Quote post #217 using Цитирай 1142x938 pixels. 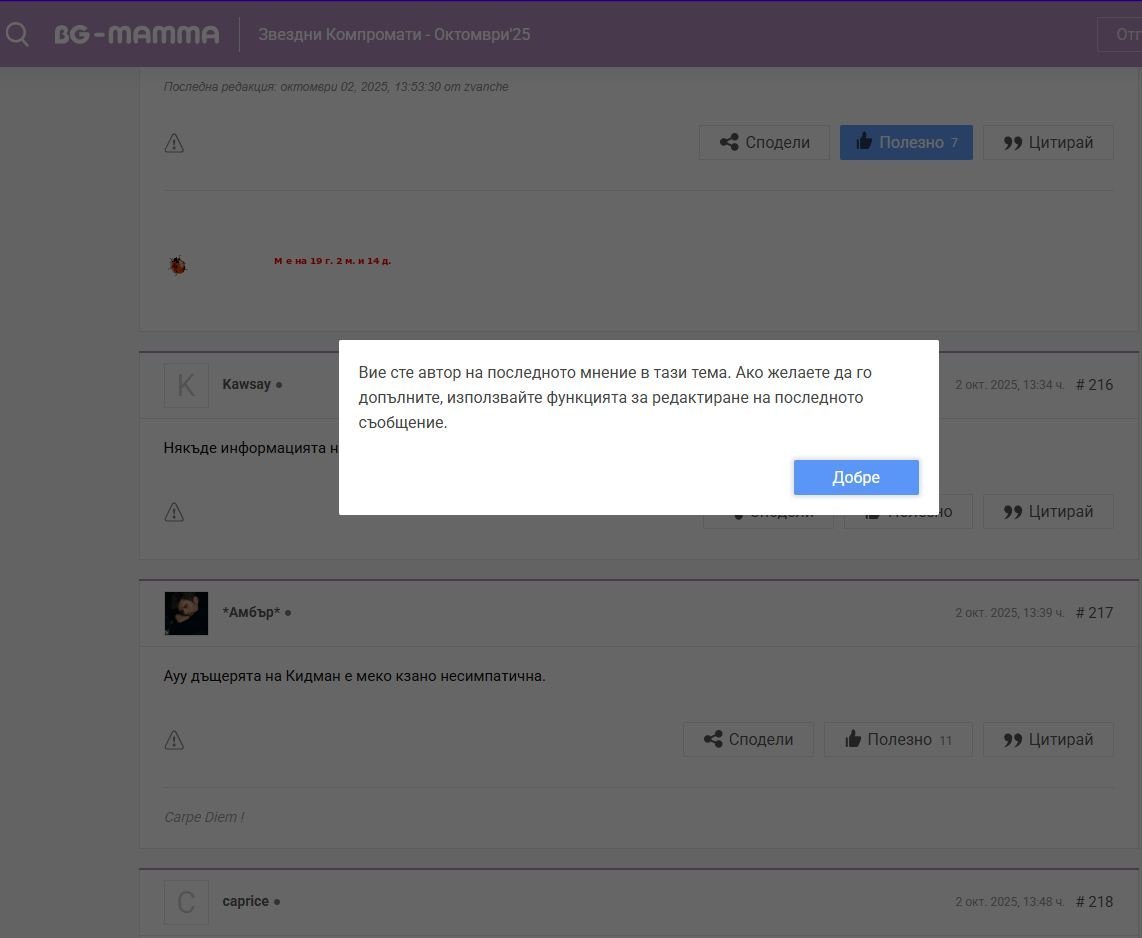click(x=1048, y=740)
